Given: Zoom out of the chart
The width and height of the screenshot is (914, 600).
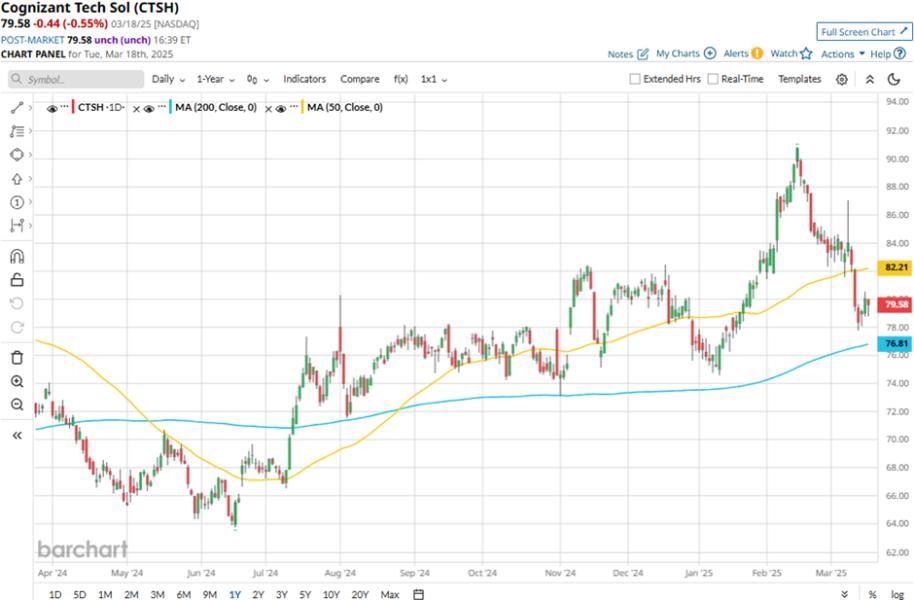Looking at the screenshot, I should [17, 404].
